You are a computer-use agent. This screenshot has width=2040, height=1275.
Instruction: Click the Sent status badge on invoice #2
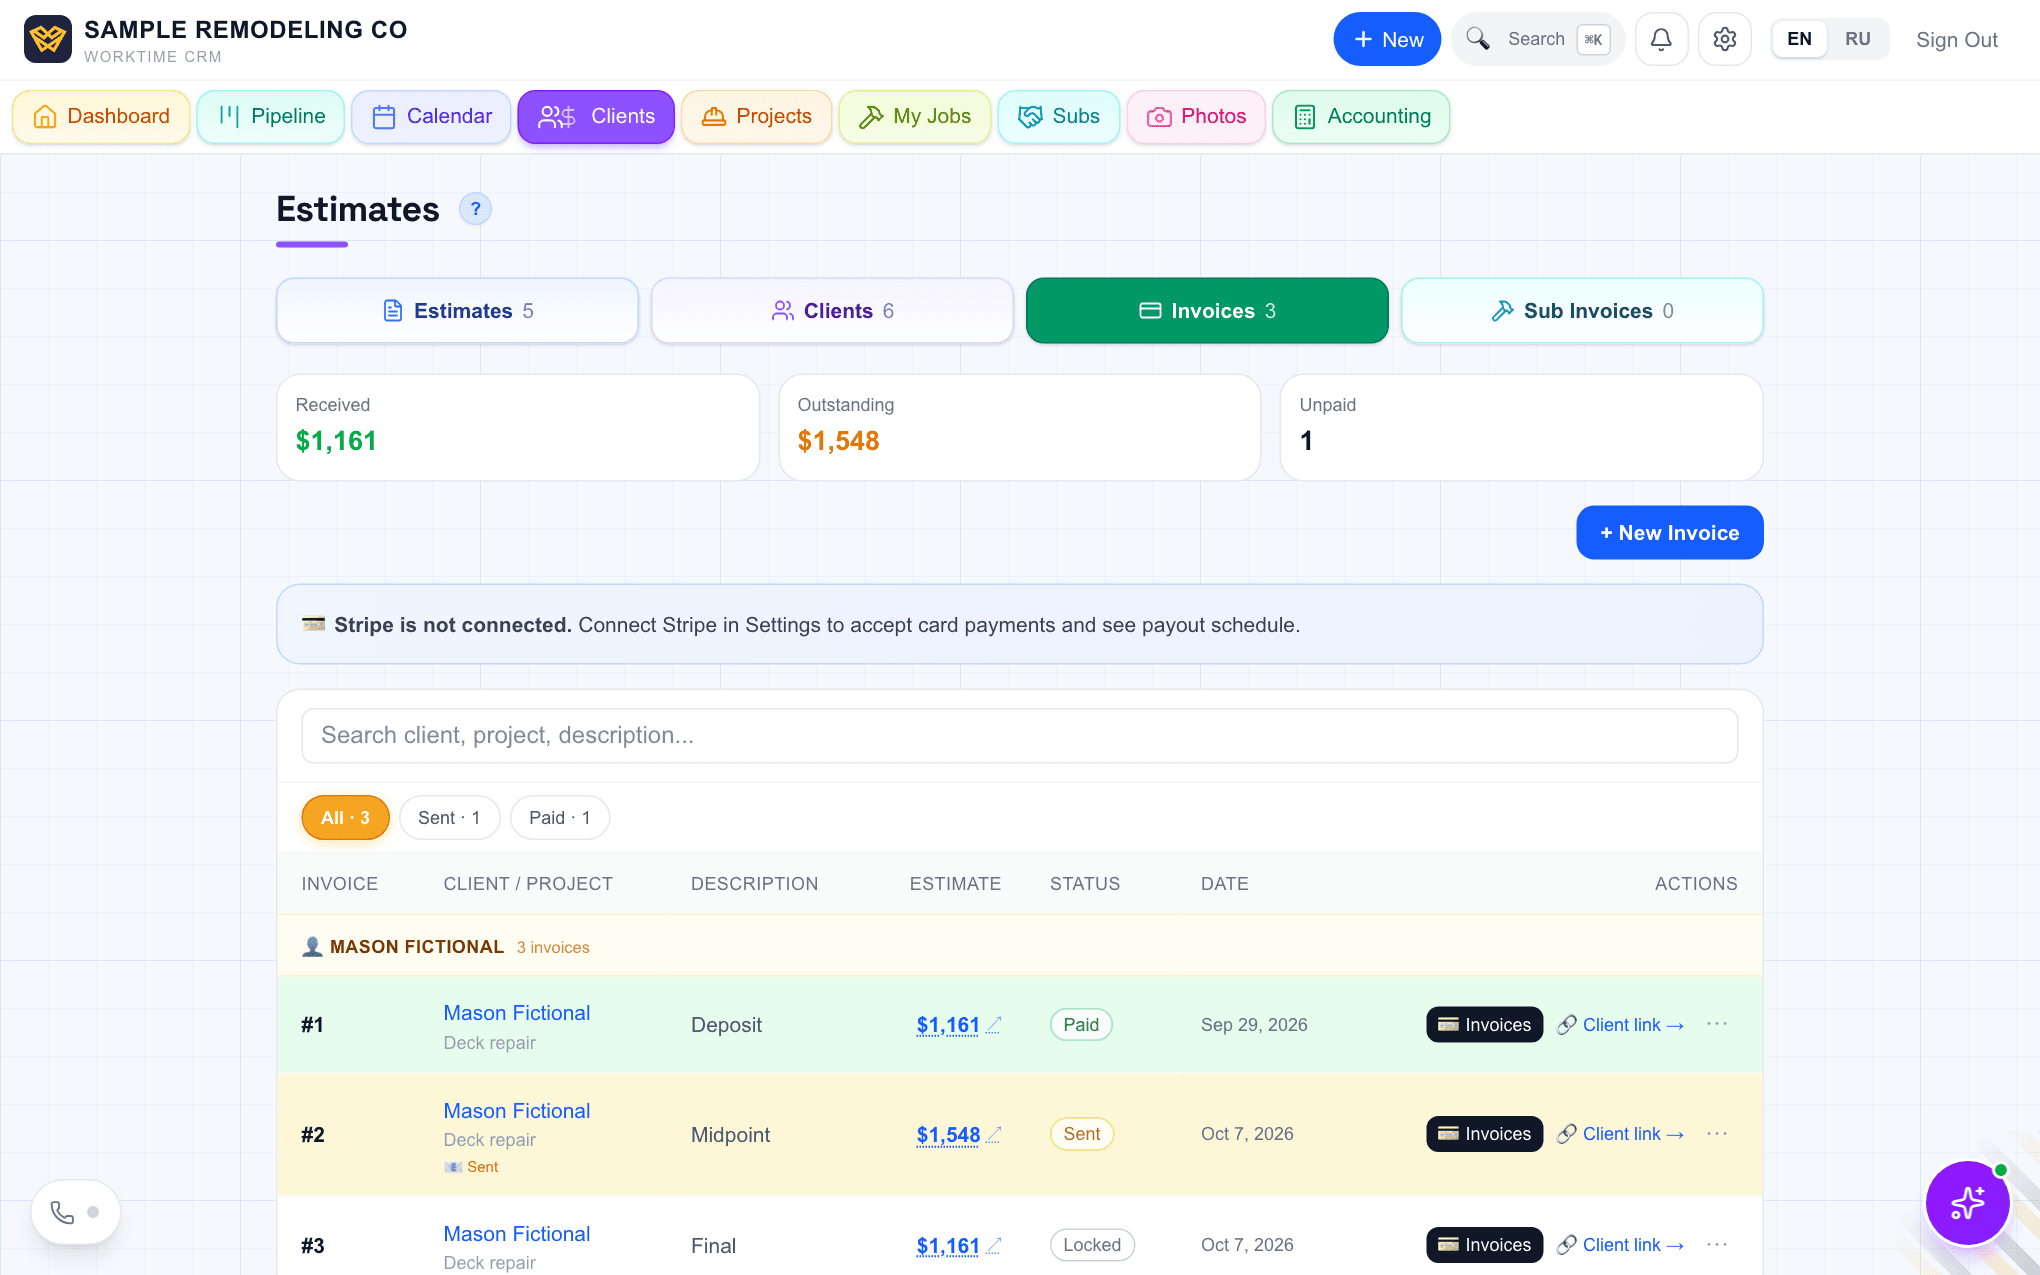pyautogui.click(x=1082, y=1134)
